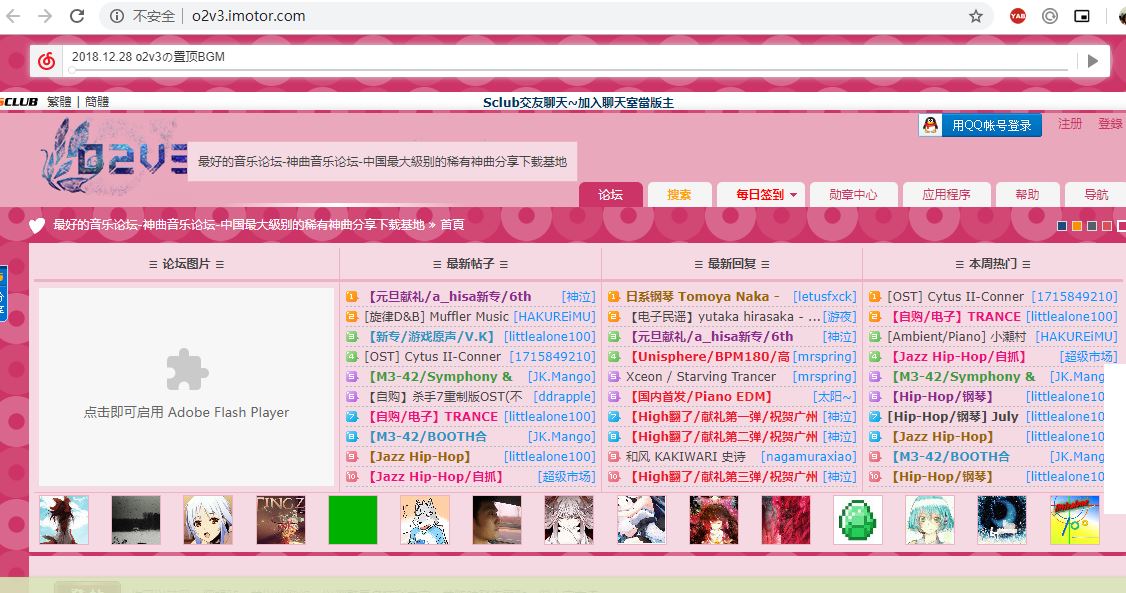Click number 3 icon beside Ambient/Piano 小濑村
1126x593 pixels.
875,337
